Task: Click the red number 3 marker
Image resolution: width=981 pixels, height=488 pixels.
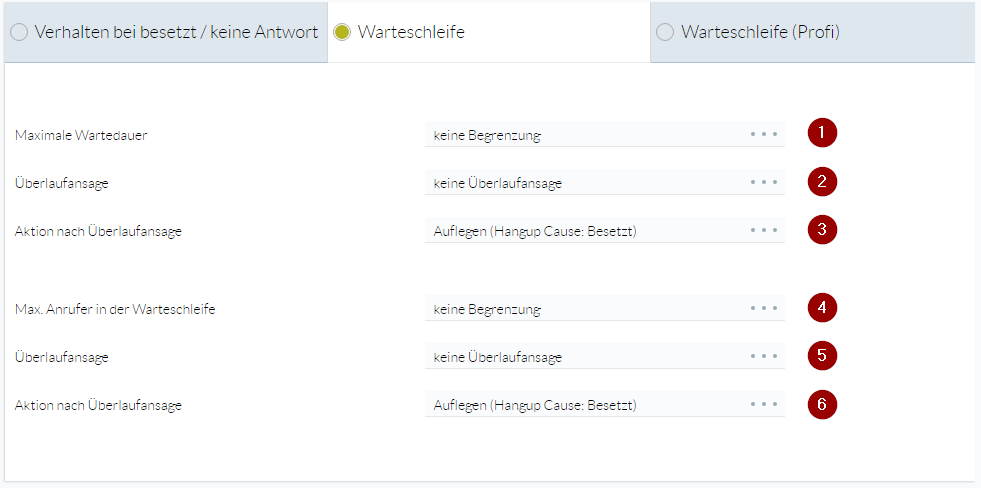Action: pos(822,229)
